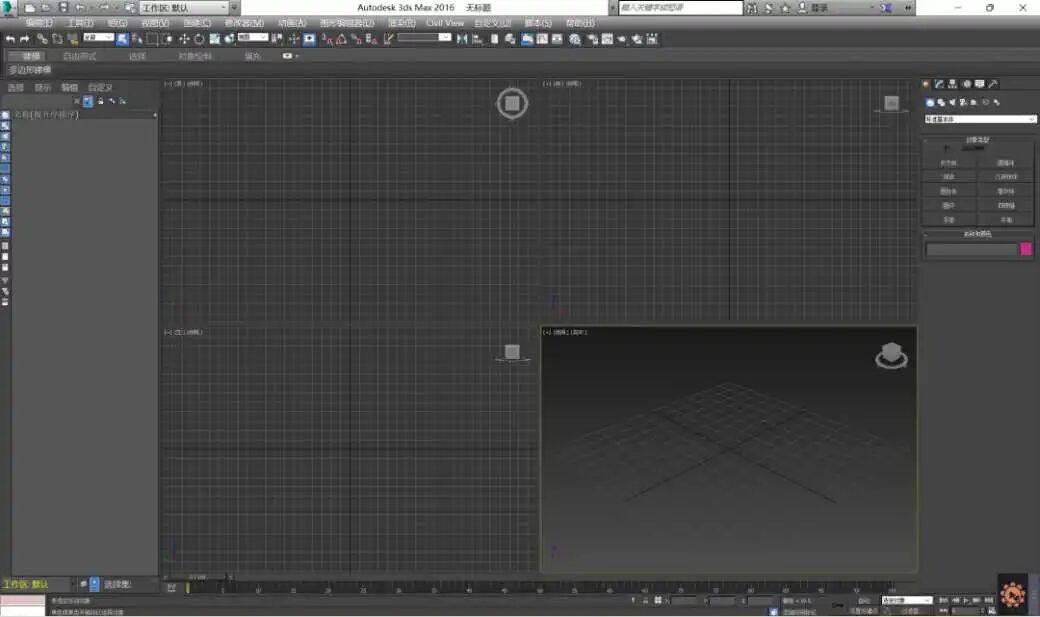1040x617 pixels.
Task: Switch to the 自由形式 ribbon tab
Action: pos(80,56)
